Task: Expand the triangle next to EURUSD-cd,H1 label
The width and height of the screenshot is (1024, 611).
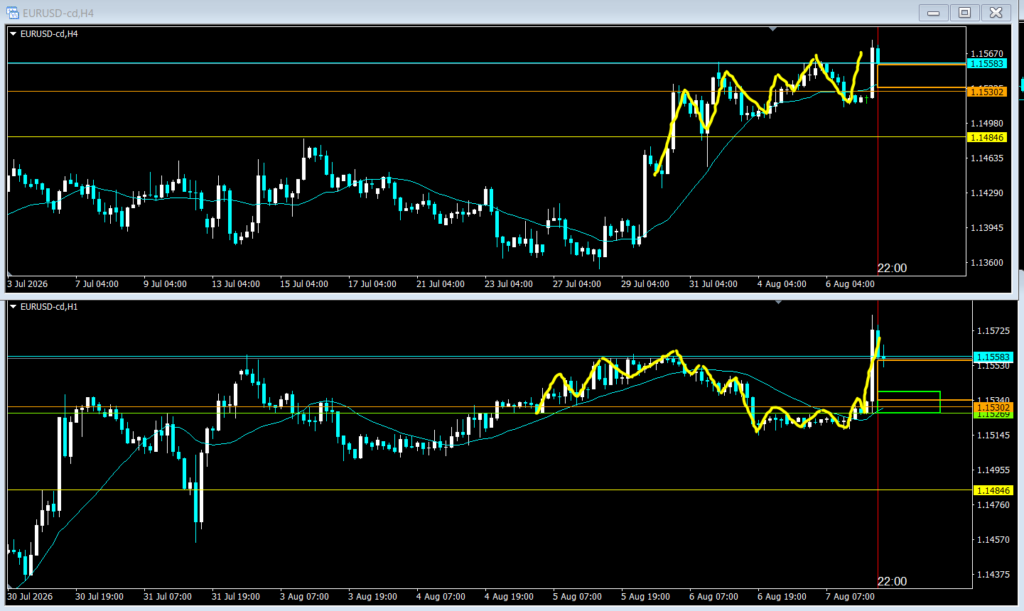Action: (x=13, y=307)
